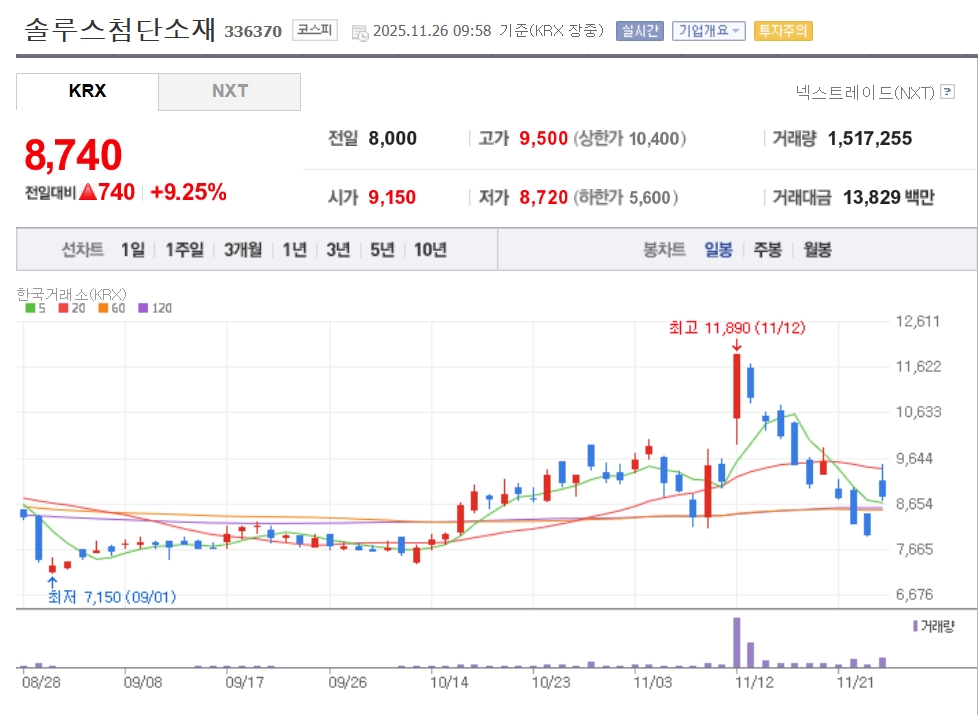Click the purple 거래량 volume legend marker
Screen dimensions: 978x715
coord(915,625)
